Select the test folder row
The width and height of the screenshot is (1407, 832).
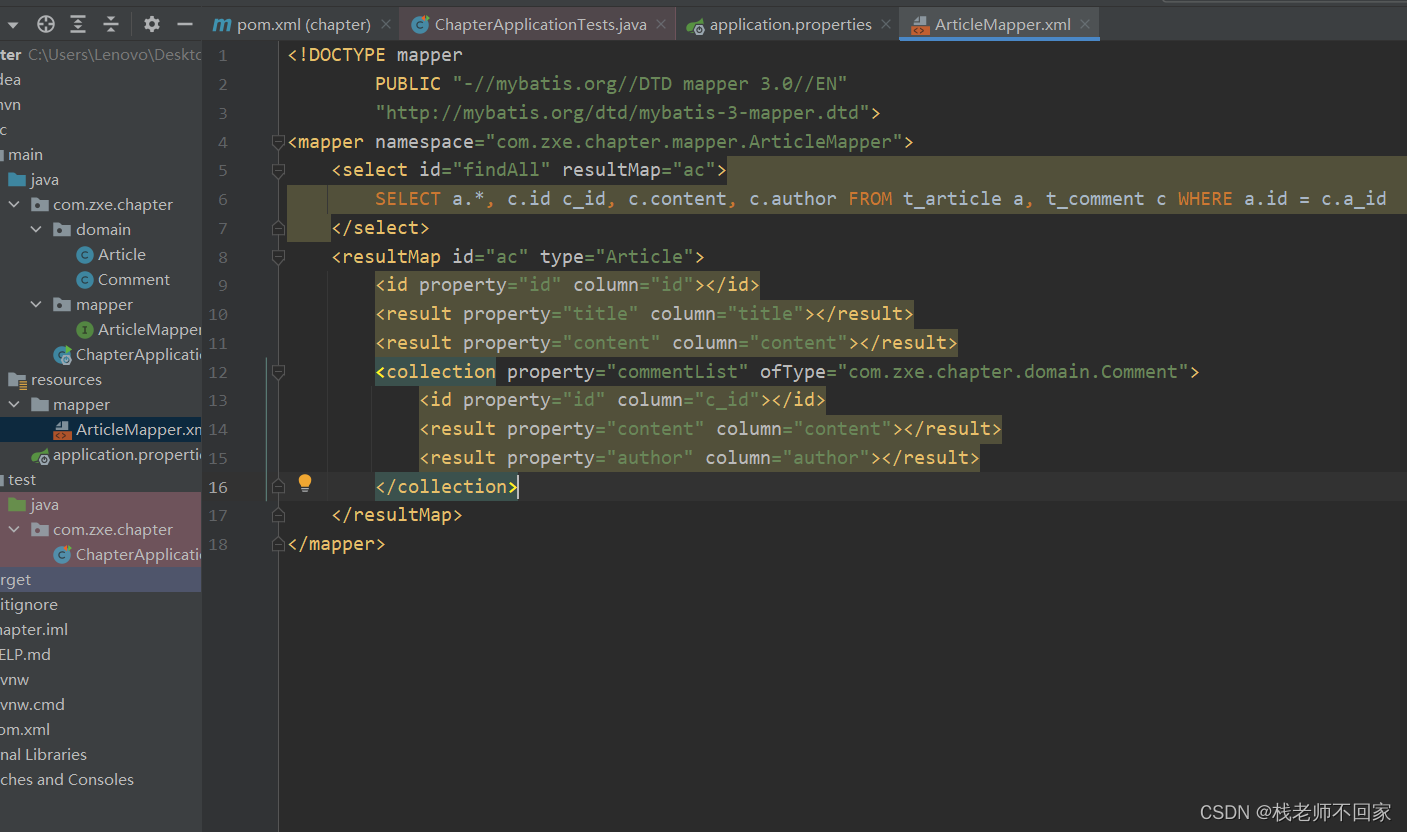100,480
